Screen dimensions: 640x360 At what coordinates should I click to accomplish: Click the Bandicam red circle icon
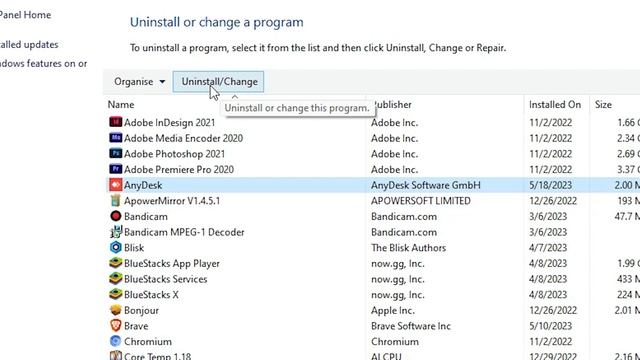coord(116,216)
